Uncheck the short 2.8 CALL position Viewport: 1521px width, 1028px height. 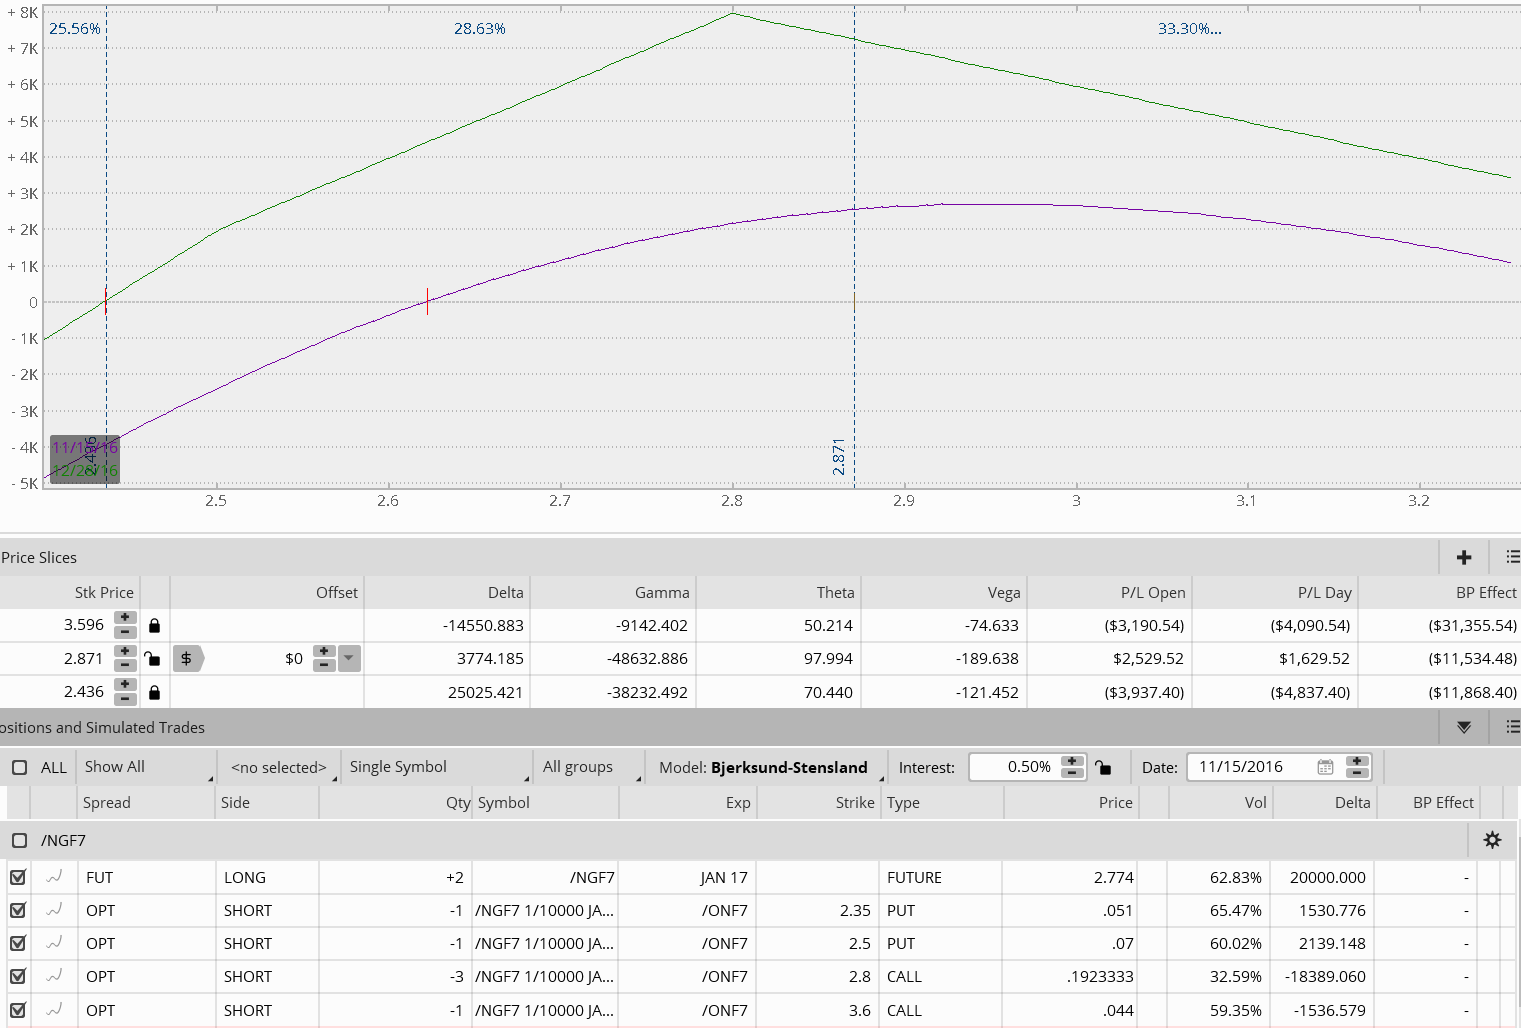(18, 976)
